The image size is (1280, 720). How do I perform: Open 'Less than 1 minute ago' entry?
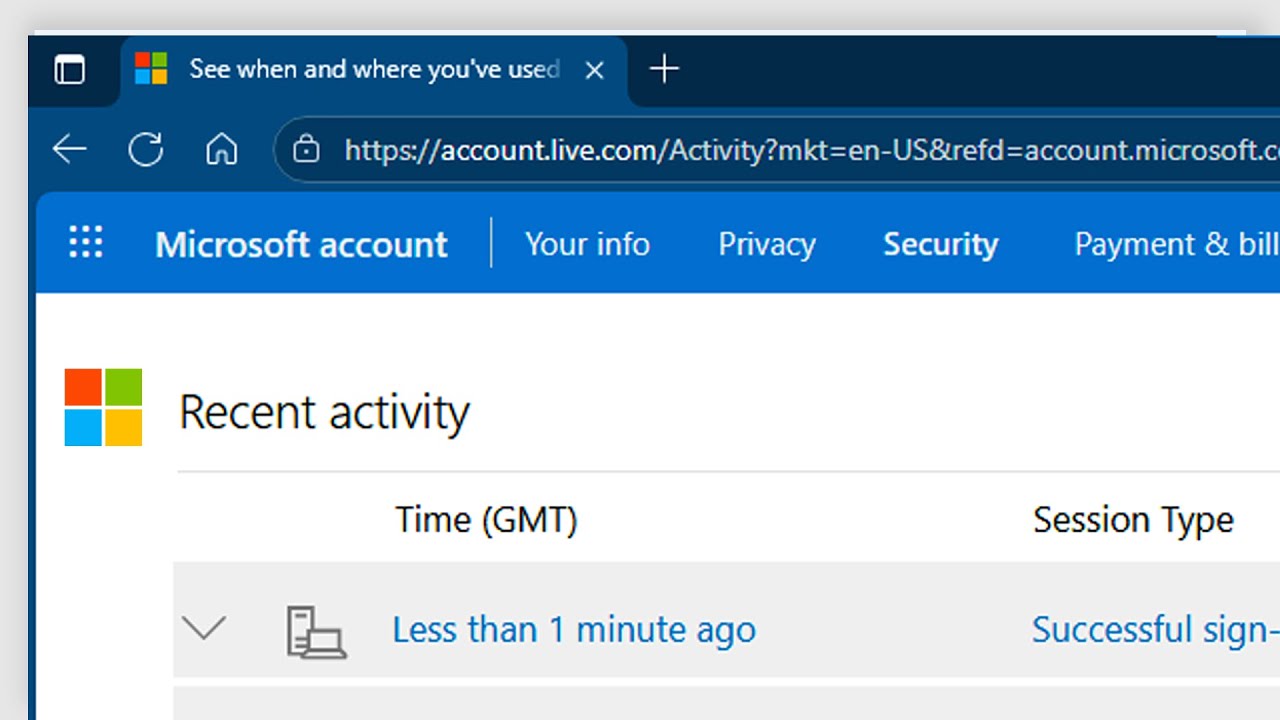pyautogui.click(x=573, y=630)
